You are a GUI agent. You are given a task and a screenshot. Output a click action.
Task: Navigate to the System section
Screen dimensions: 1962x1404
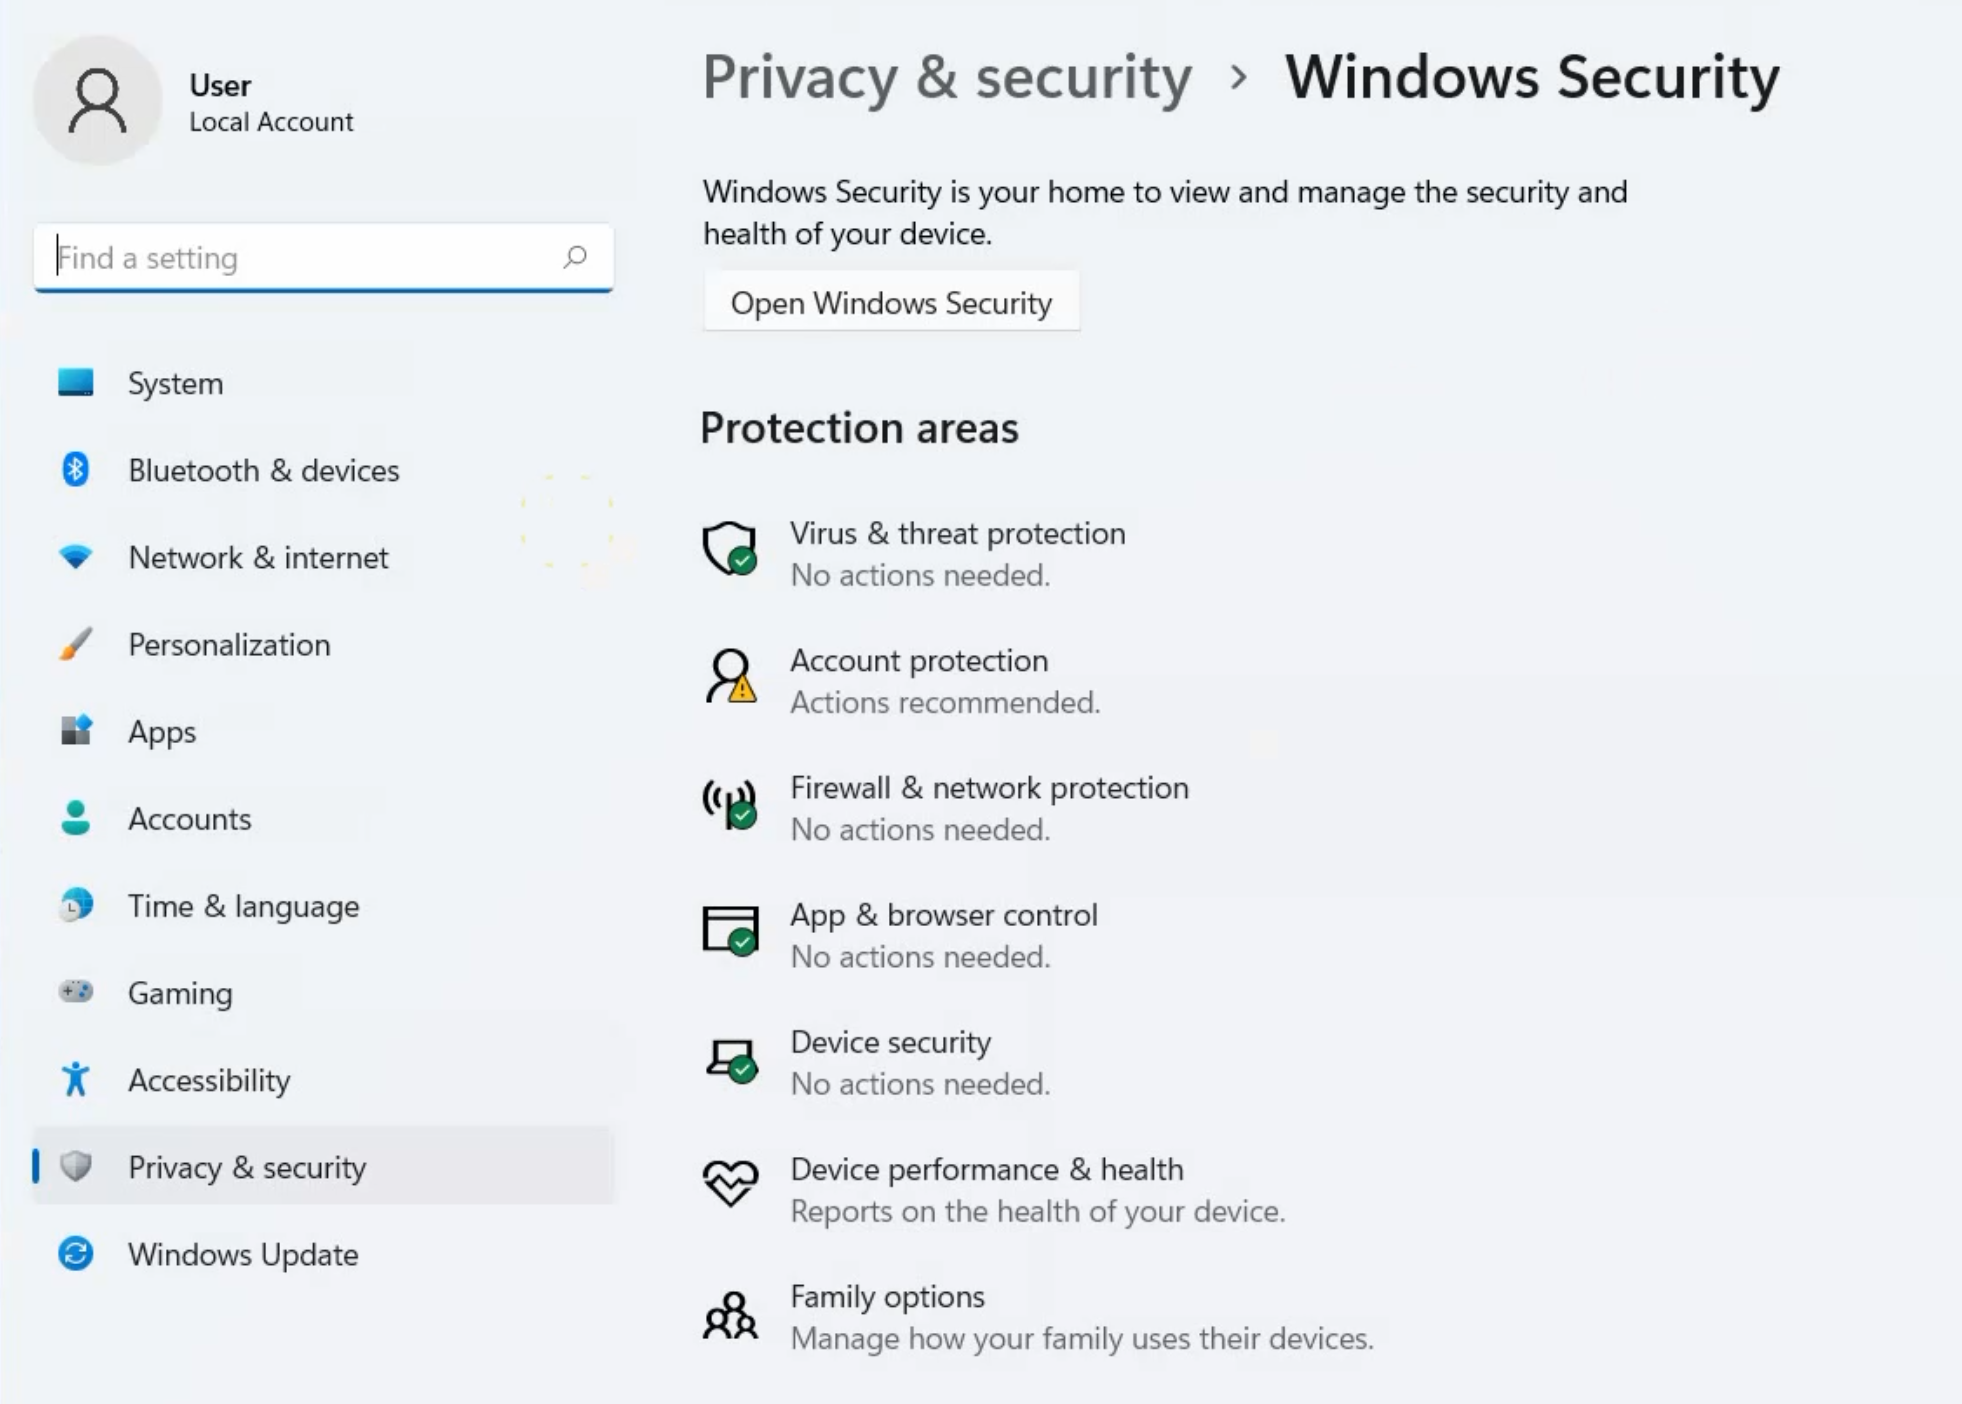175,383
